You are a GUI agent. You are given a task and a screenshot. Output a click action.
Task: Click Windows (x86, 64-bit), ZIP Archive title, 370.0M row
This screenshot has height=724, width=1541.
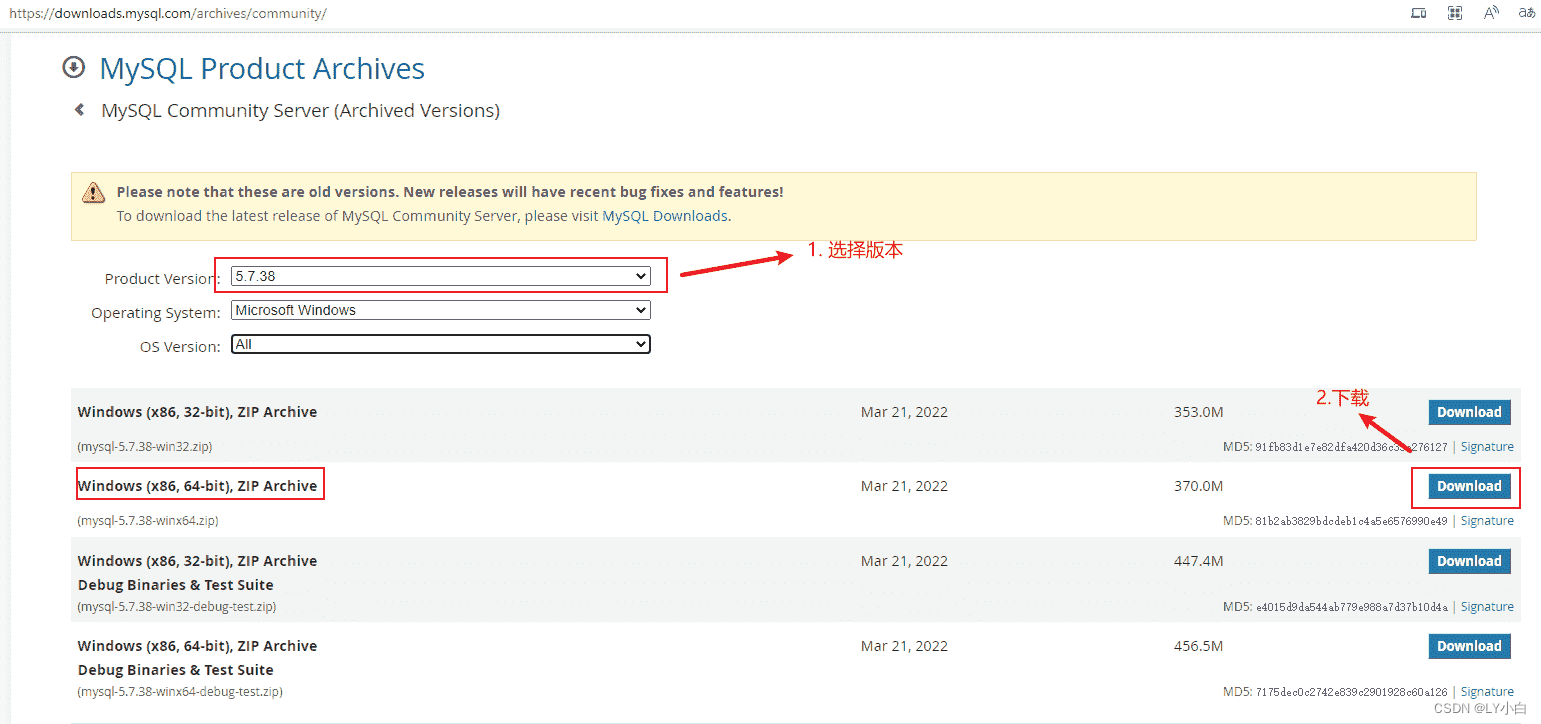[197, 486]
